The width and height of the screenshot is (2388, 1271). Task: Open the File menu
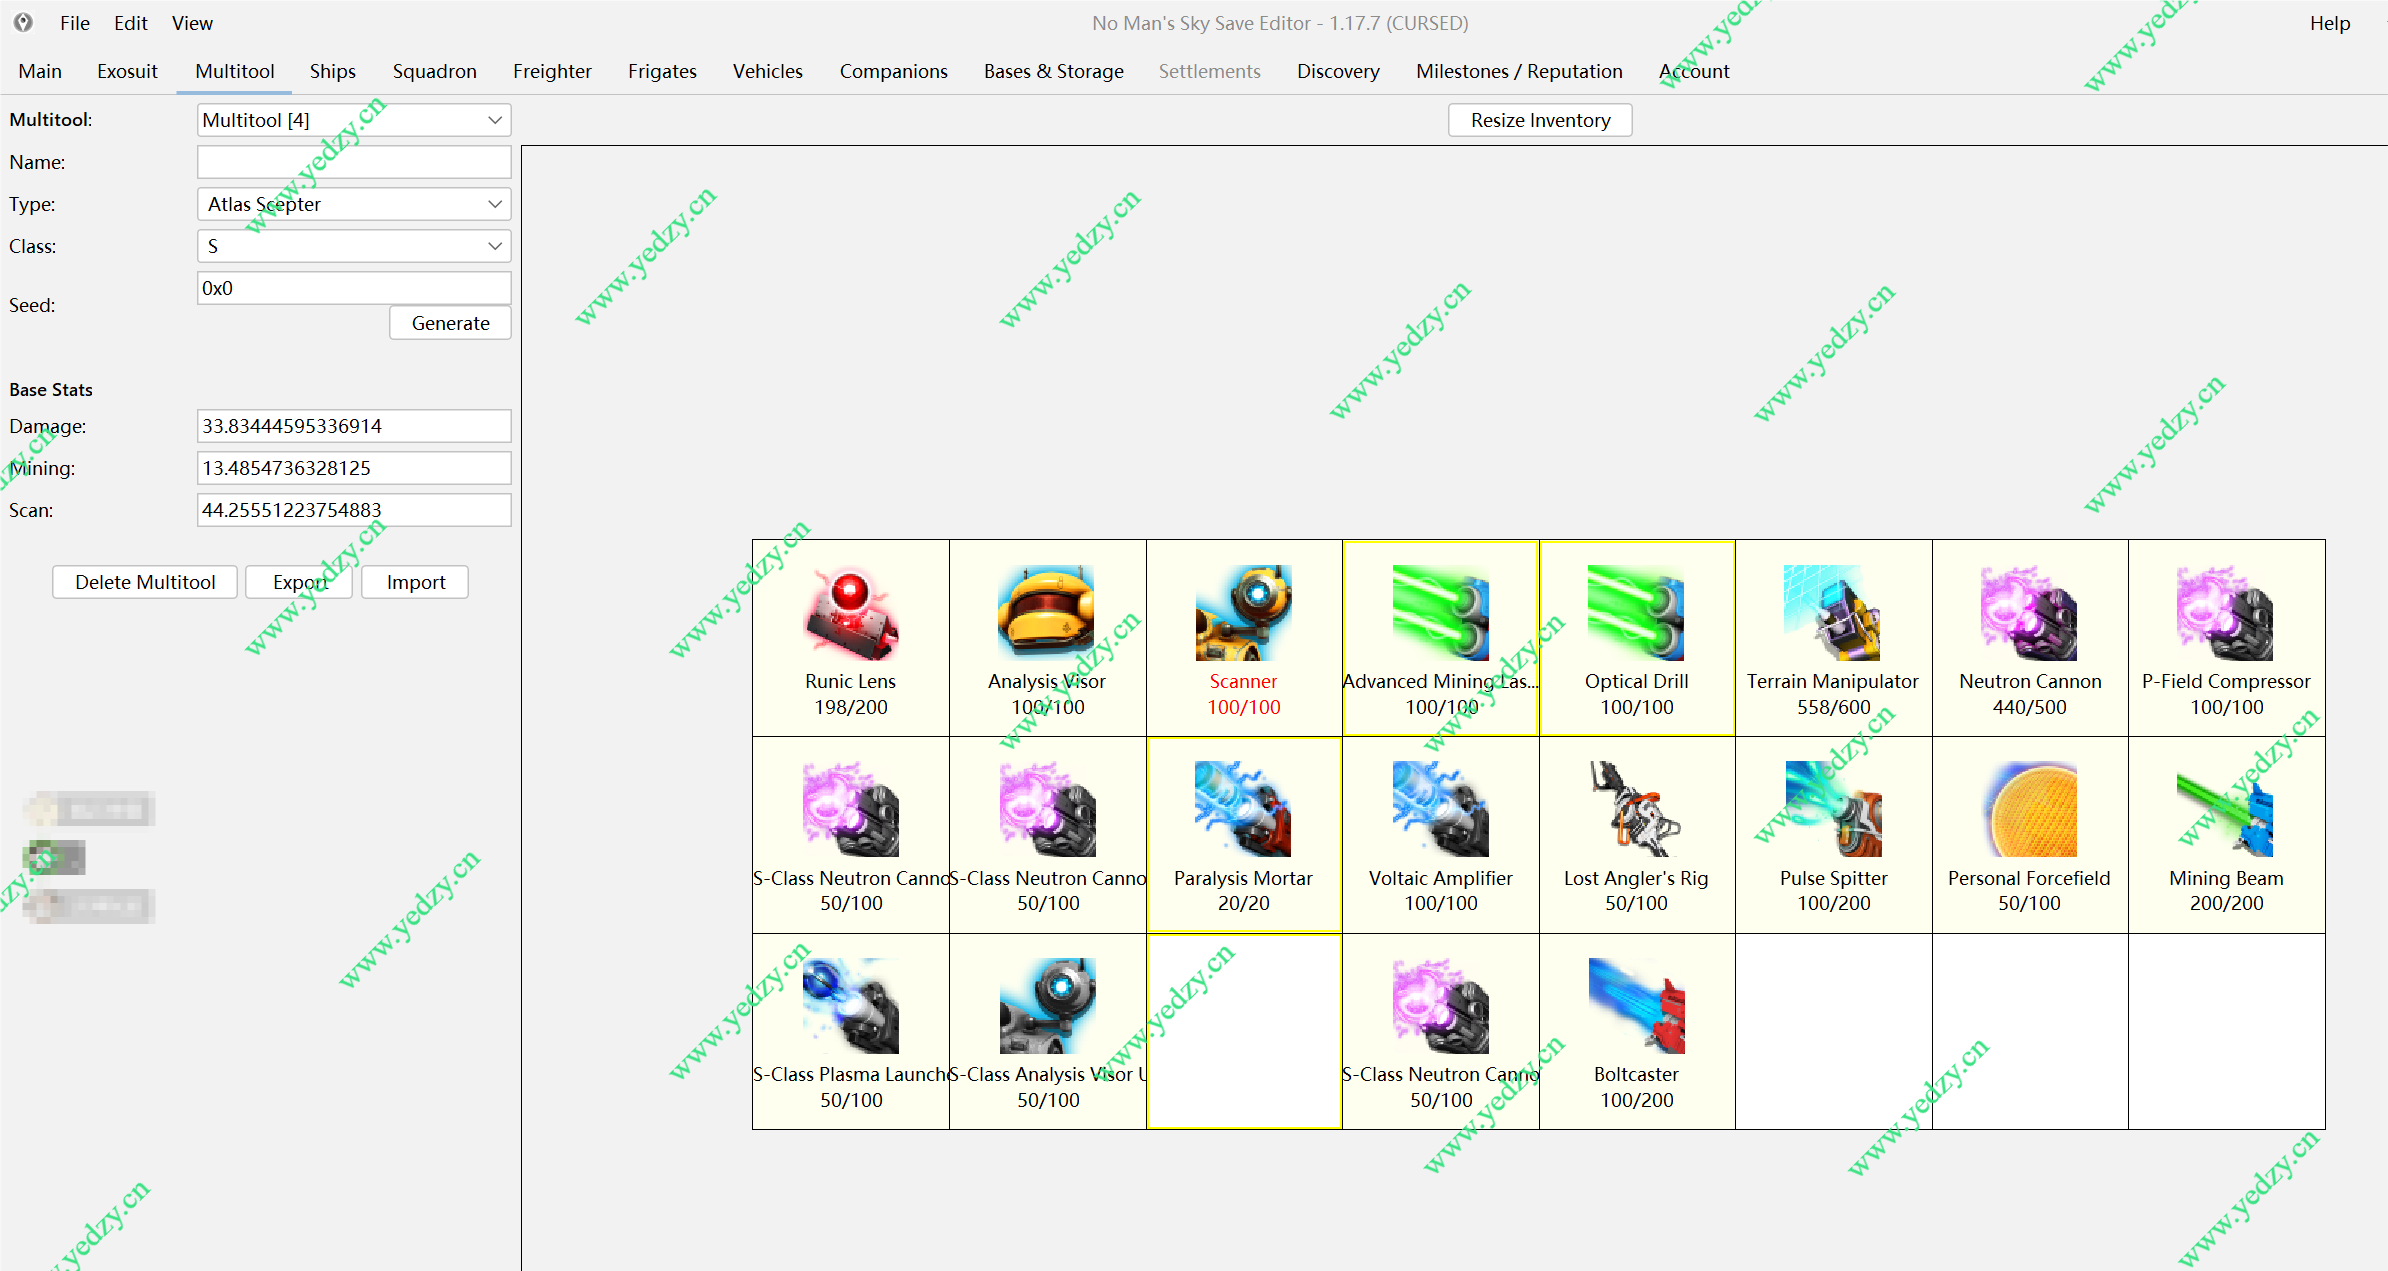(x=75, y=23)
